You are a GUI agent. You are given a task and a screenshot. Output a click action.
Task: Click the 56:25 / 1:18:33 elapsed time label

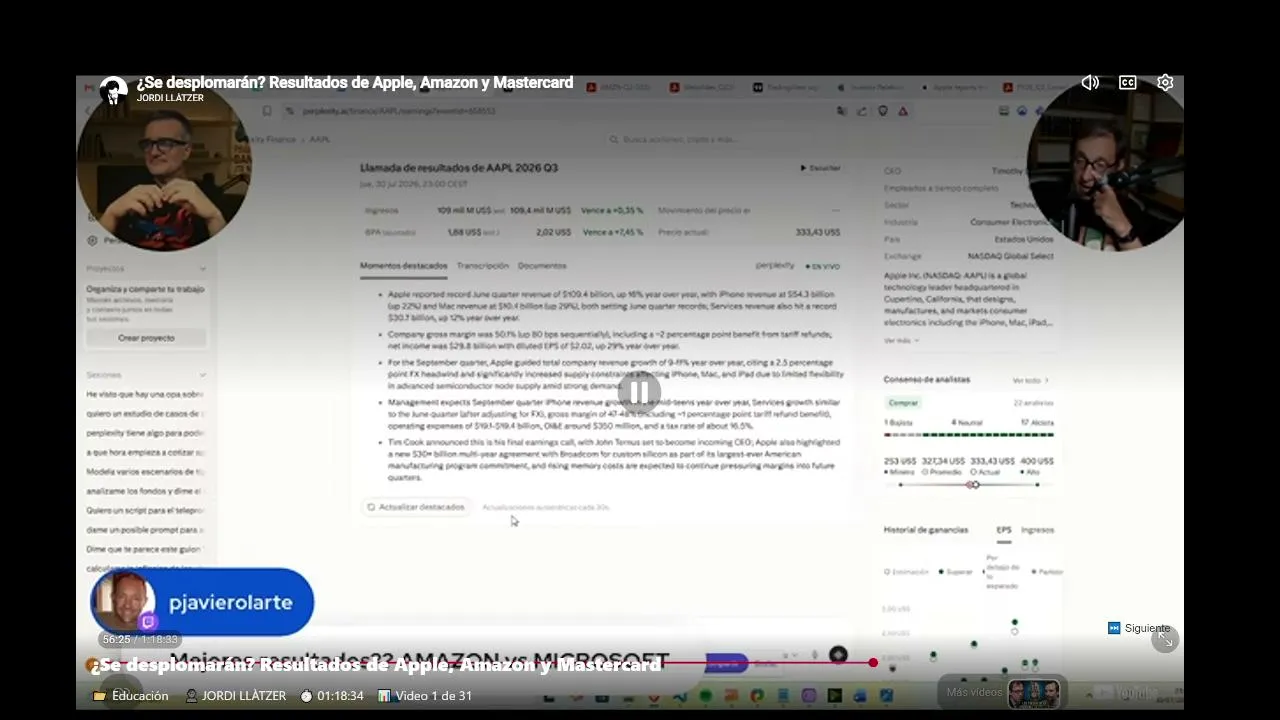pyautogui.click(x=140, y=639)
